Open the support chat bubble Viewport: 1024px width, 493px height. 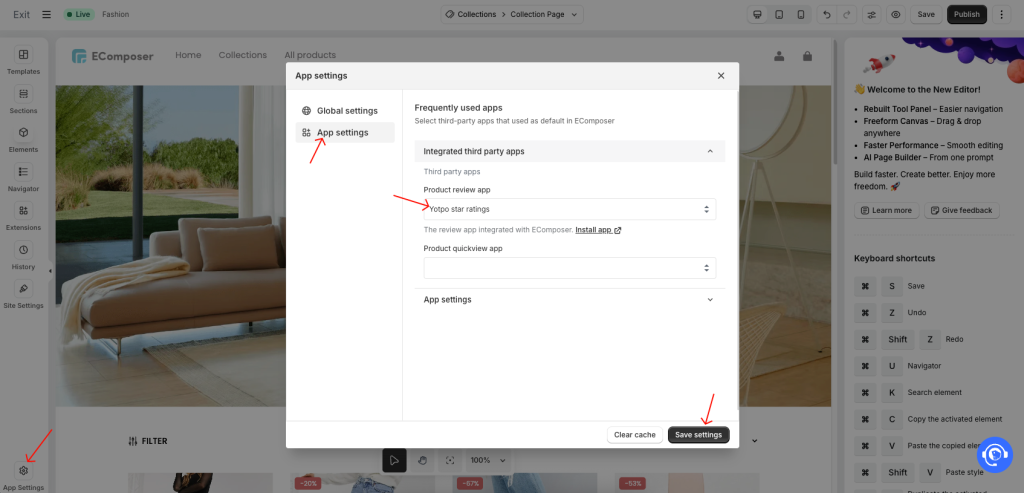[x=994, y=453]
